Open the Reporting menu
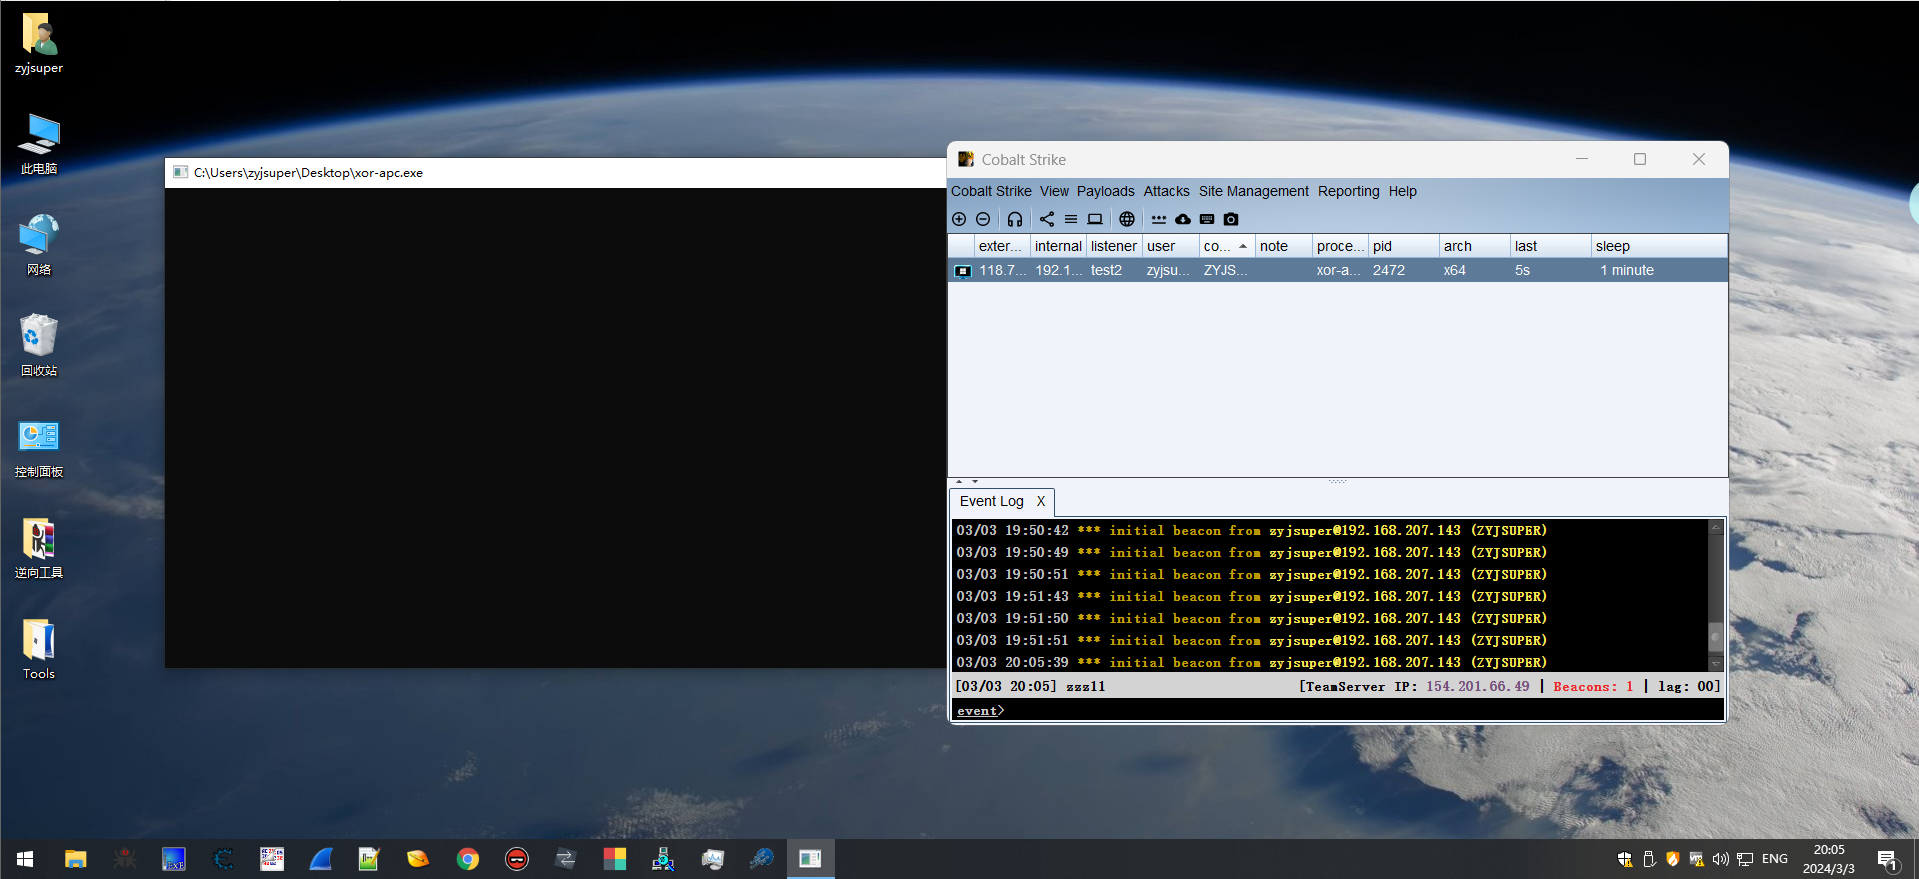The width and height of the screenshot is (1919, 879). [x=1348, y=191]
